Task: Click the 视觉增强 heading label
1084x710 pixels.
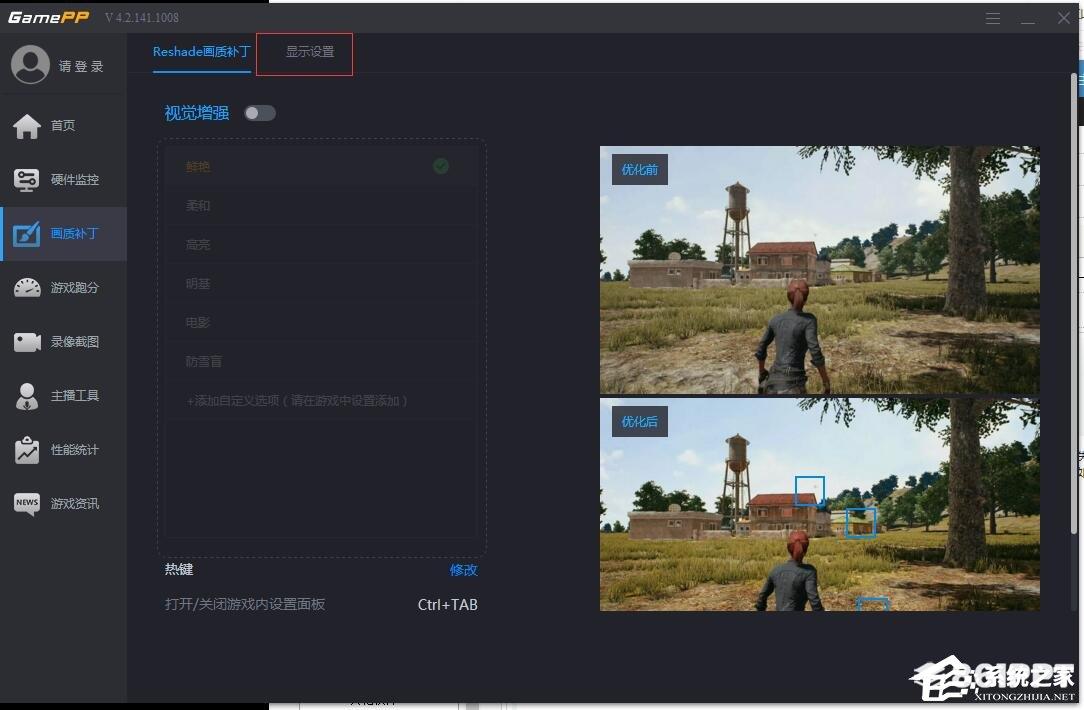Action: 197,113
